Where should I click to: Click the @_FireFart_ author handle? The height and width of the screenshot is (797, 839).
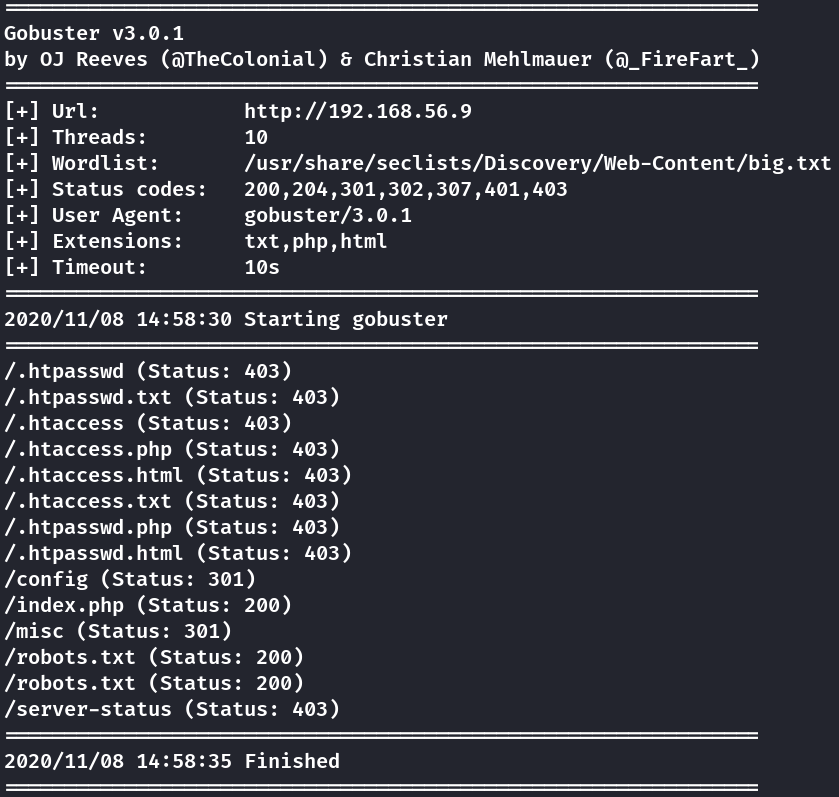[x=682, y=59]
